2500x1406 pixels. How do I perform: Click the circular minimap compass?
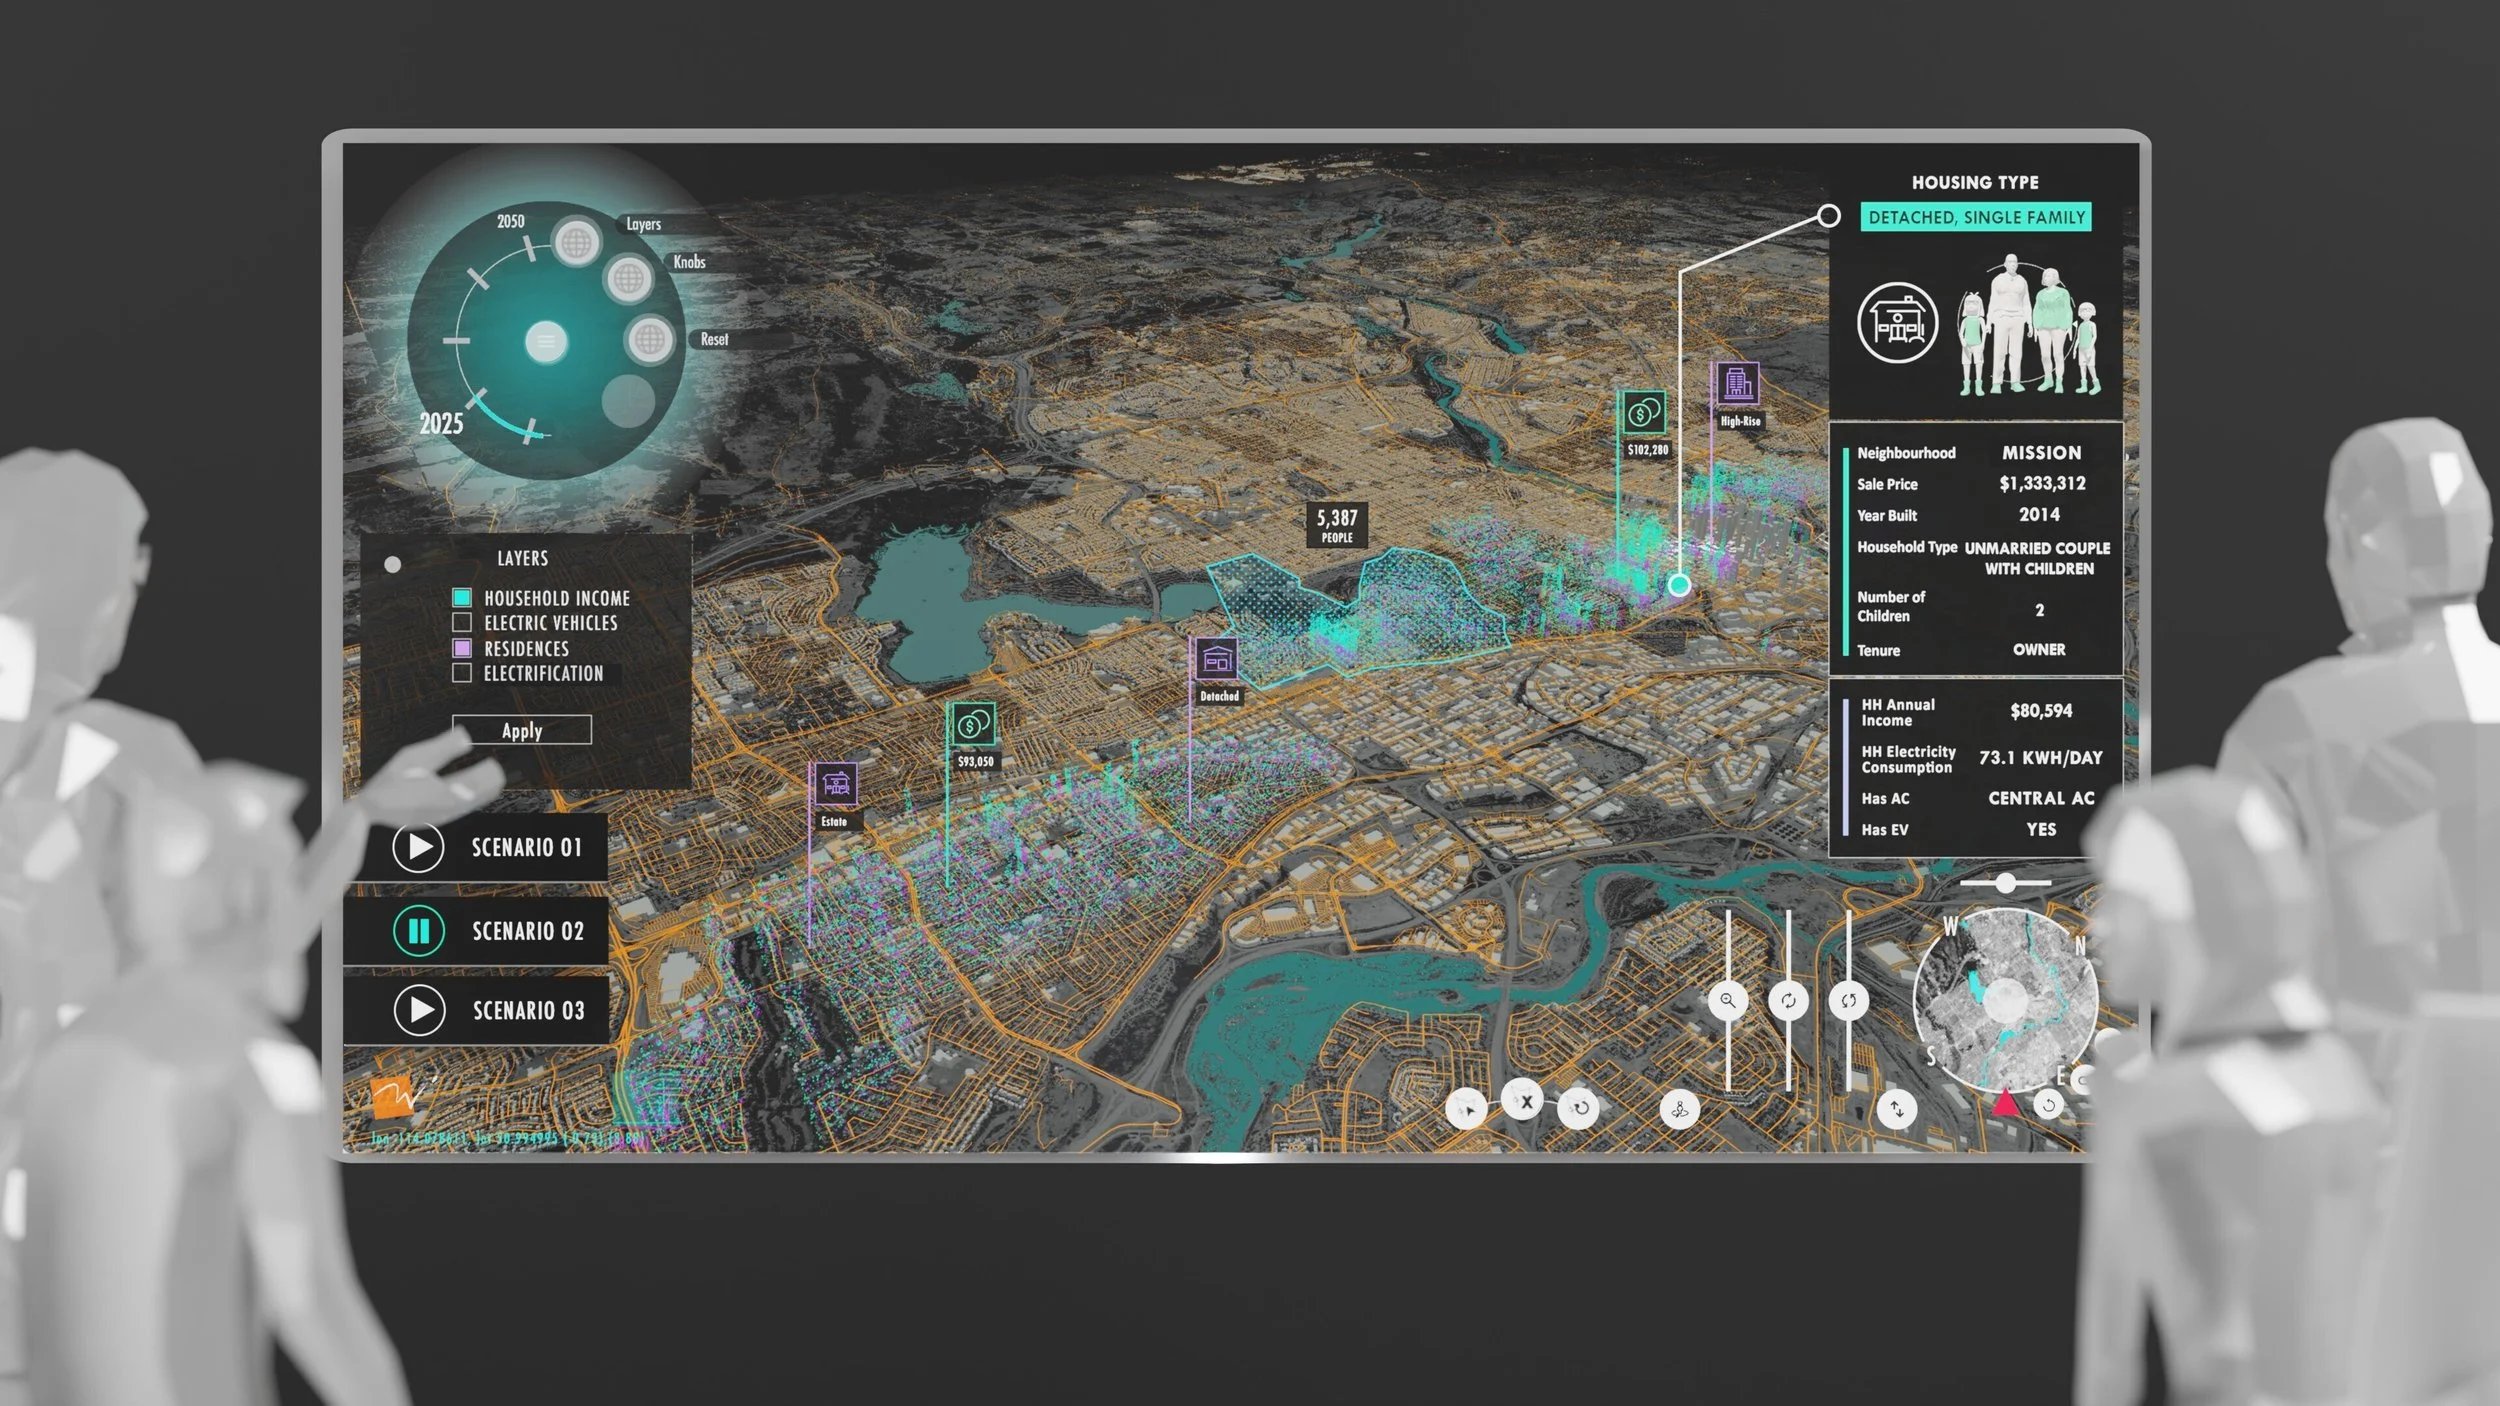coord(2004,999)
